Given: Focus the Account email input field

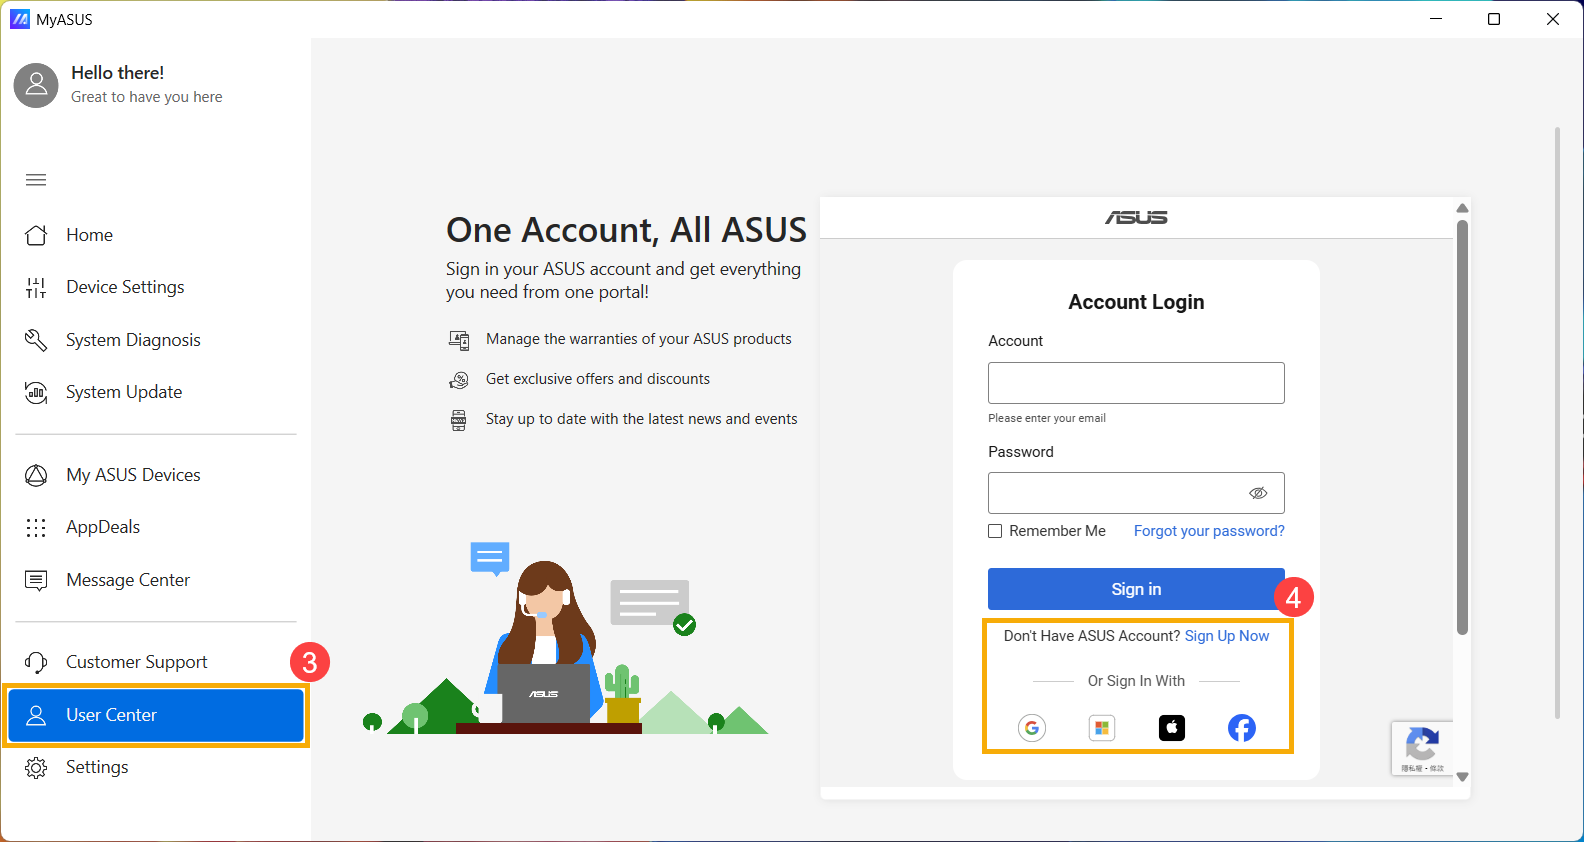Looking at the screenshot, I should click(1136, 383).
